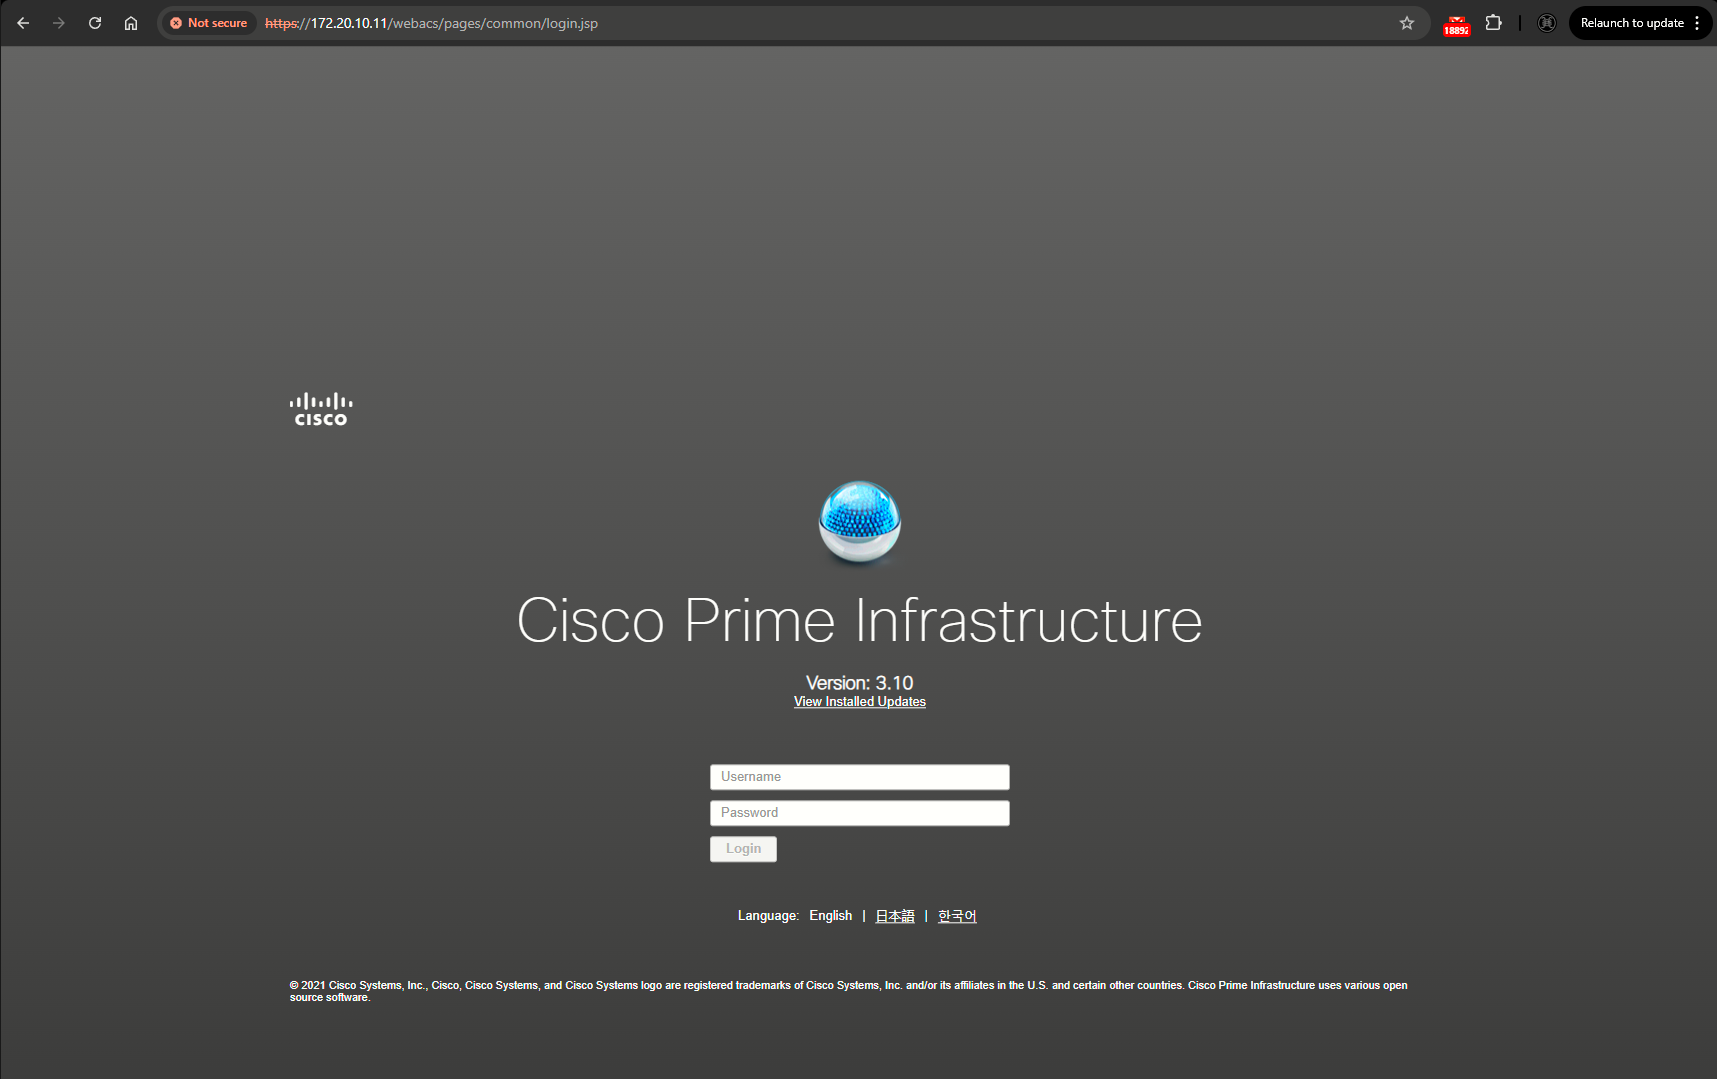Go back using the browser back arrow
Screen dimensions: 1717x1079
[x=23, y=23]
